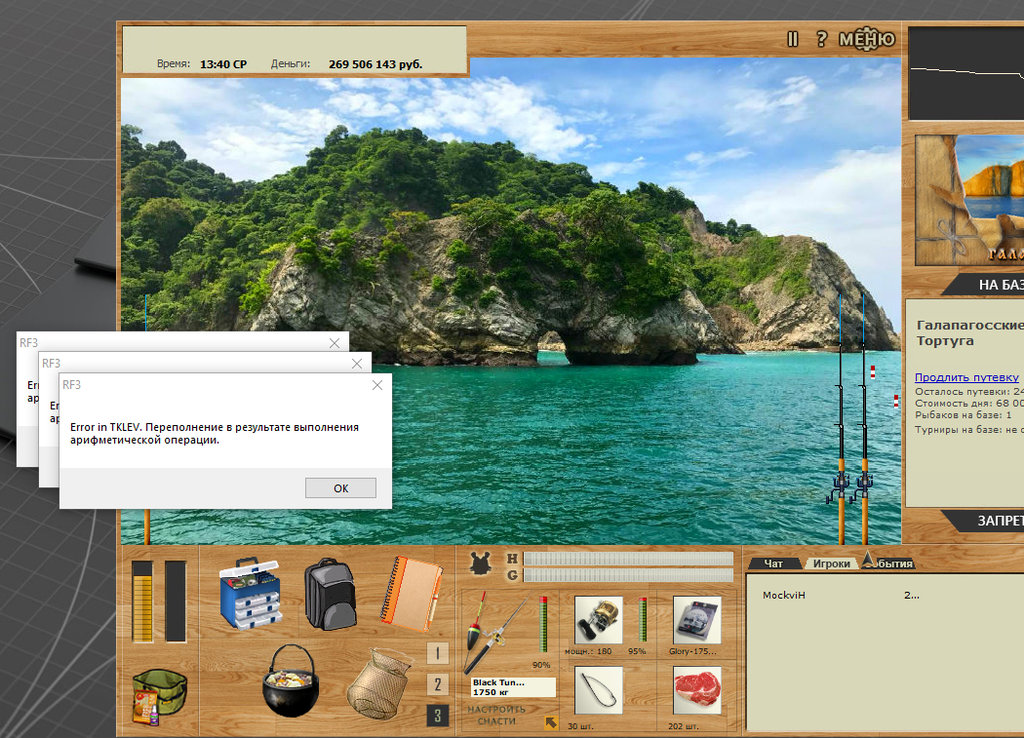This screenshot has height=738, width=1024.
Task: Pause the game with the pause icon
Action: (x=792, y=40)
